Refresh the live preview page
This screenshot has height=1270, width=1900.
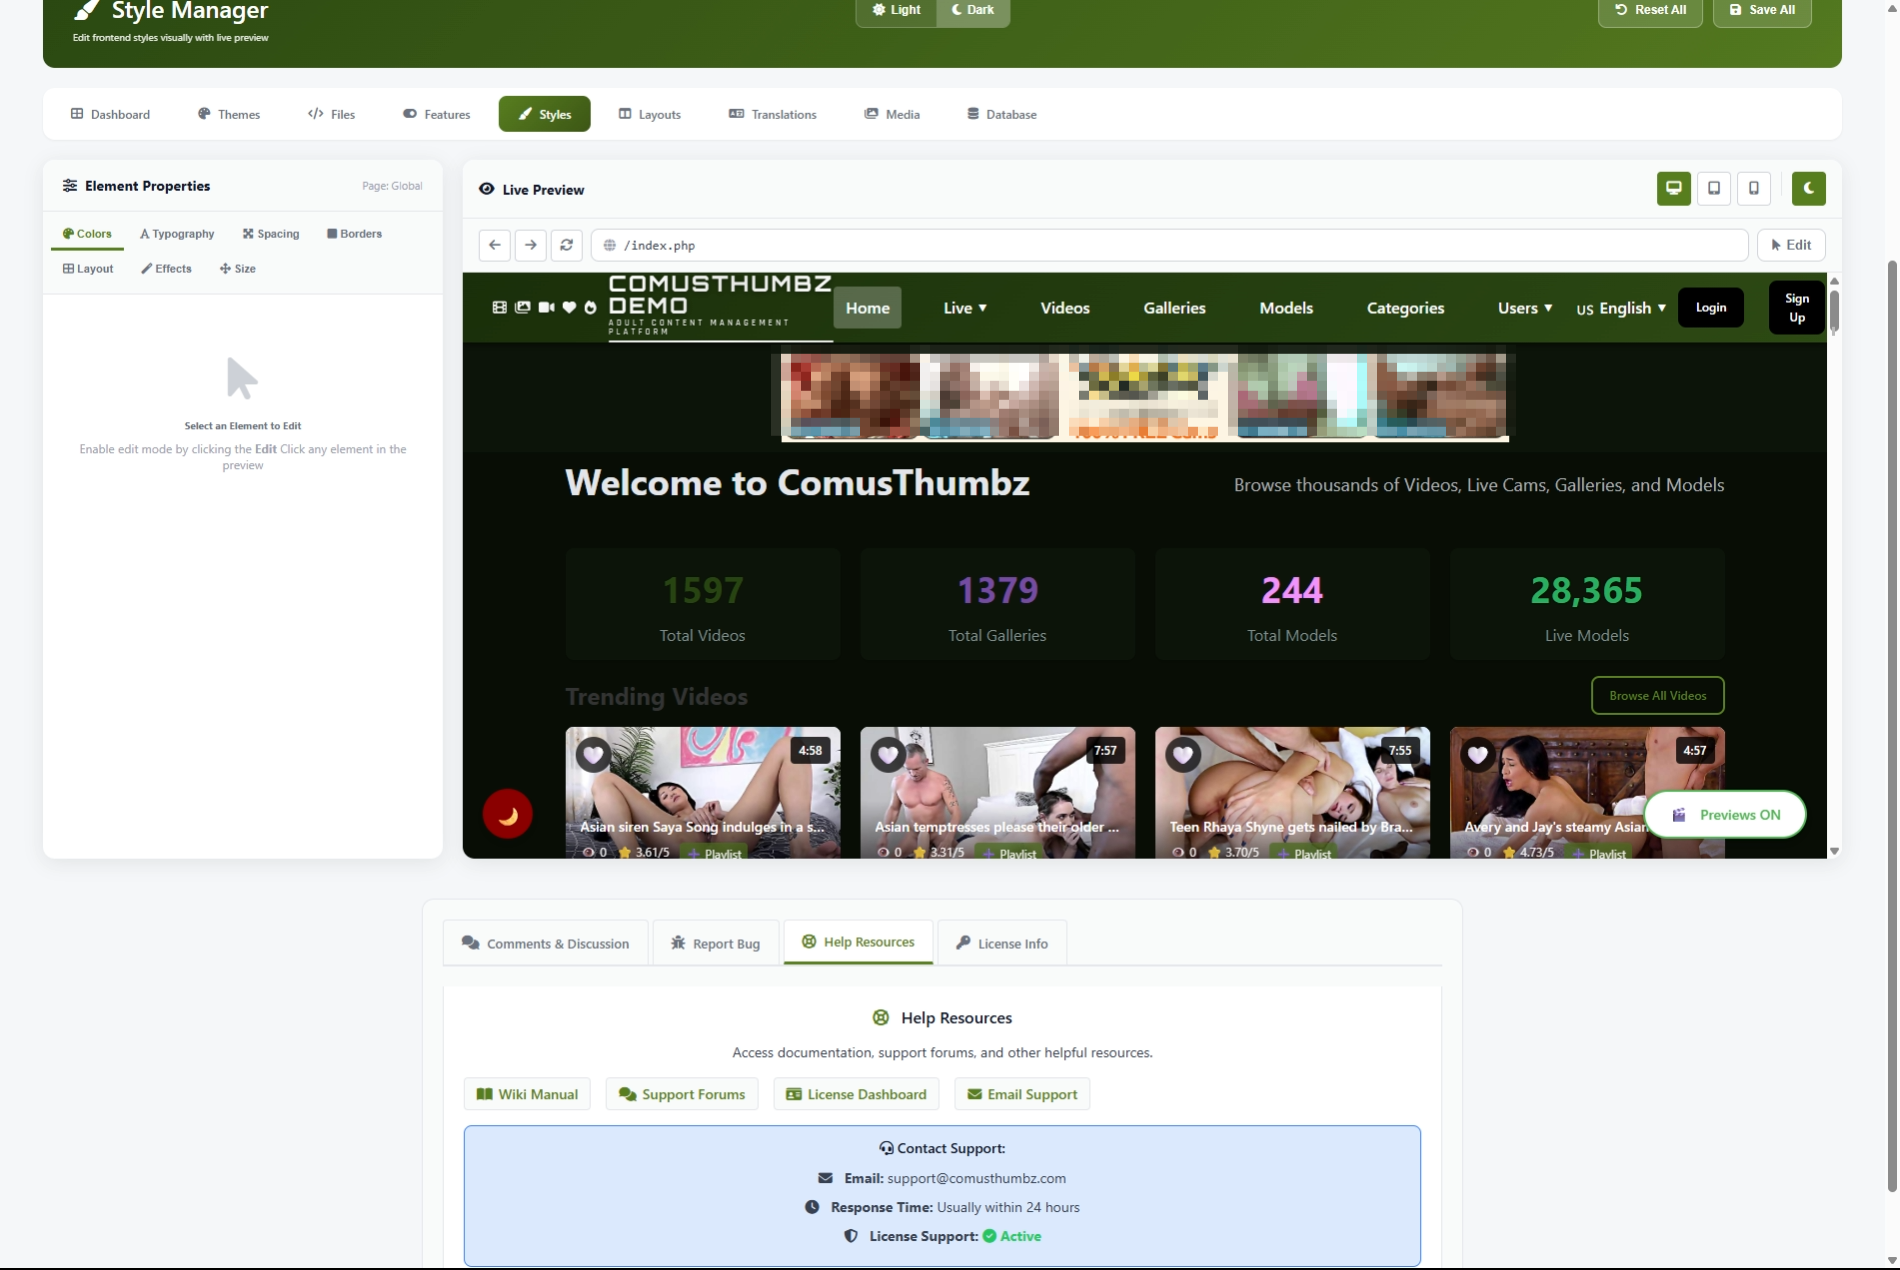[x=566, y=245]
